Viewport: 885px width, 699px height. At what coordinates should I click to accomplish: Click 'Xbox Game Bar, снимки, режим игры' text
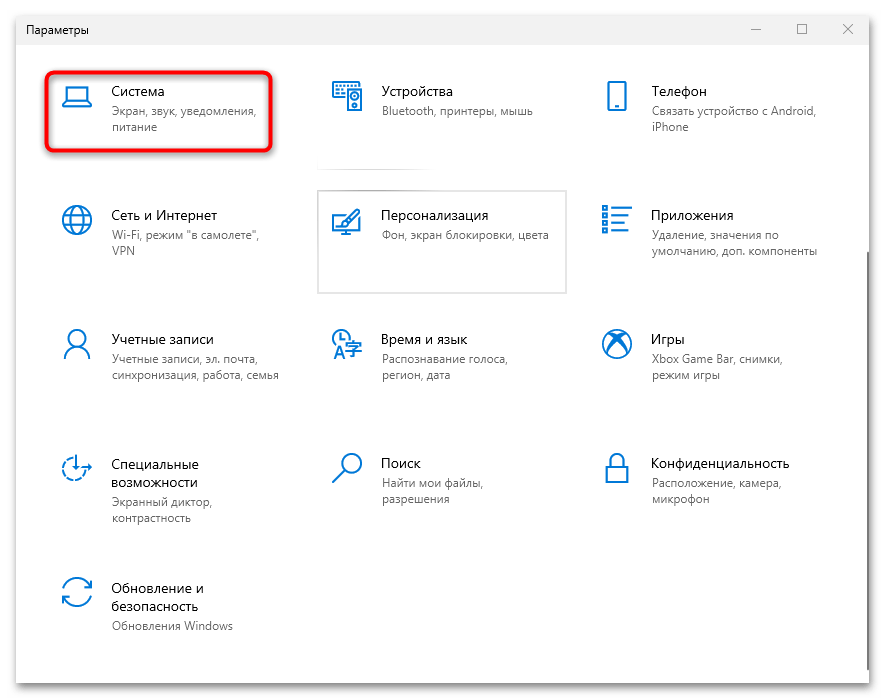[x=717, y=367]
